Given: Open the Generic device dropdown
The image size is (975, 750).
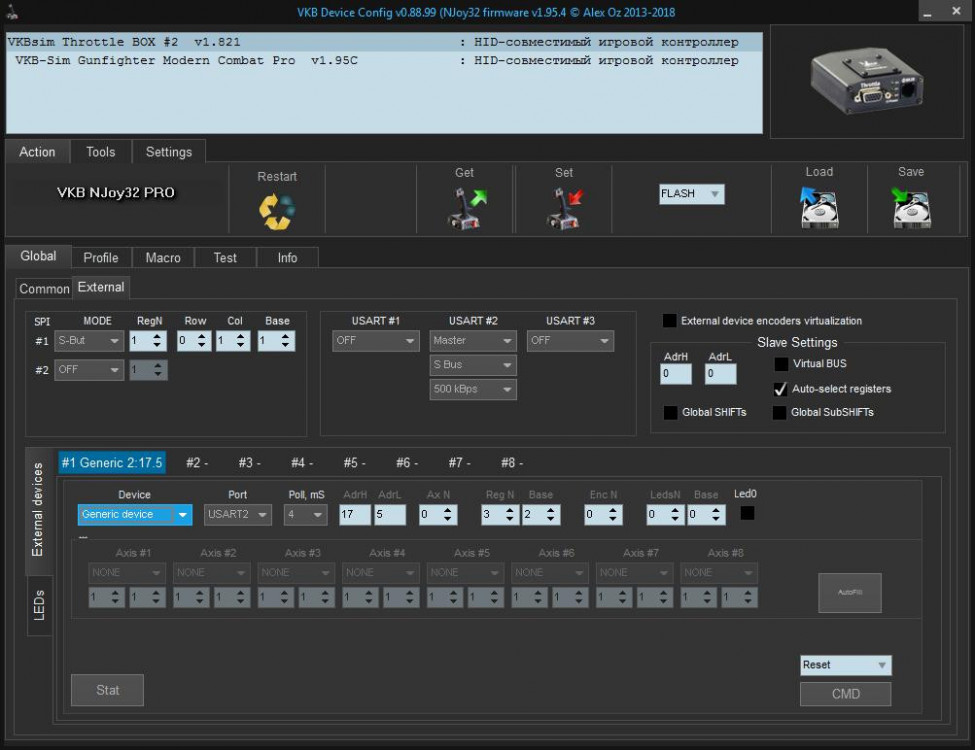Looking at the screenshot, I should (135, 515).
